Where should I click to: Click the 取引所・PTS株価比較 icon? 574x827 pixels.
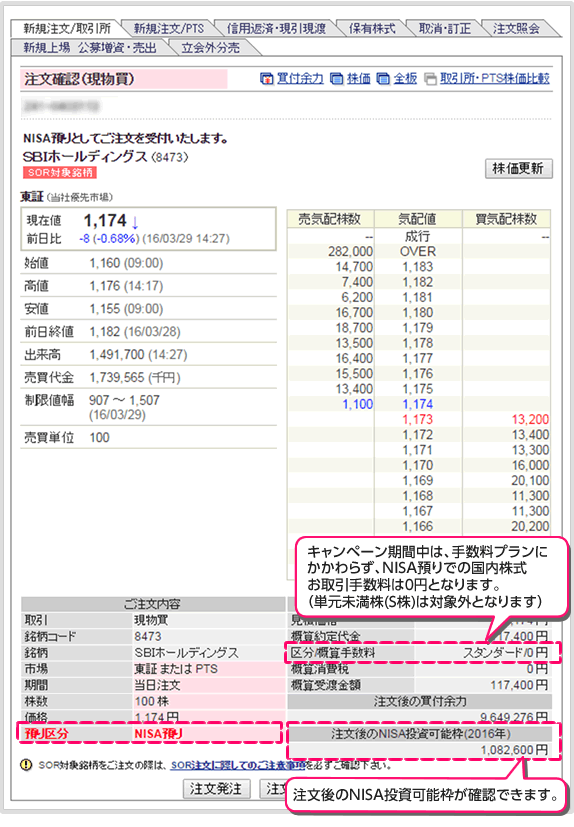(431, 79)
